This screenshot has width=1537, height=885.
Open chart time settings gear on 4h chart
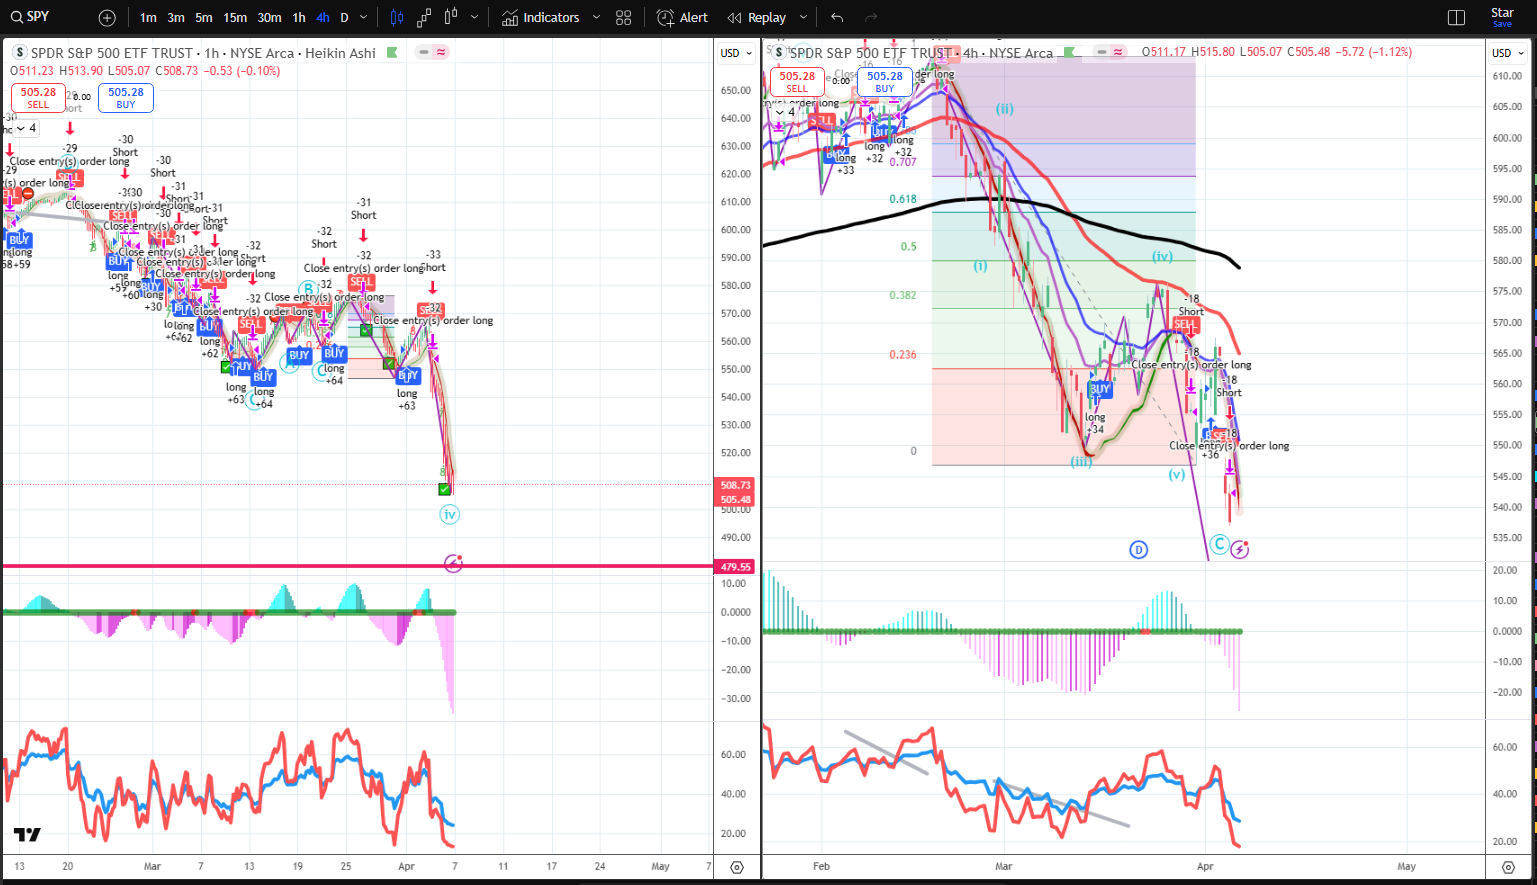[x=1509, y=867]
